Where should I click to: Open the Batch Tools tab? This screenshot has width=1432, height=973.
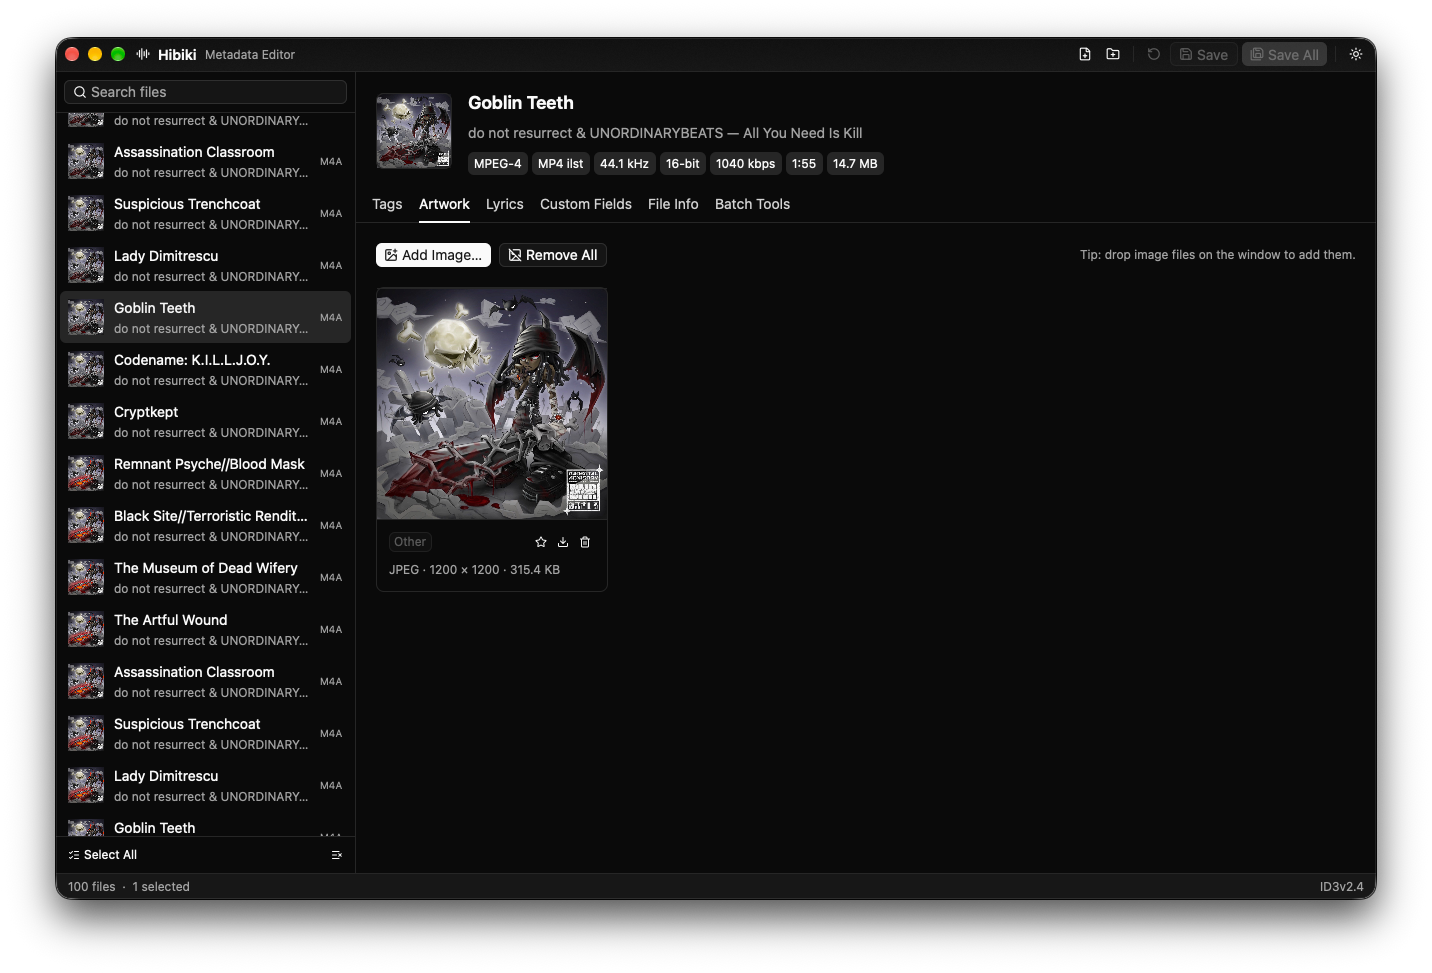752,204
